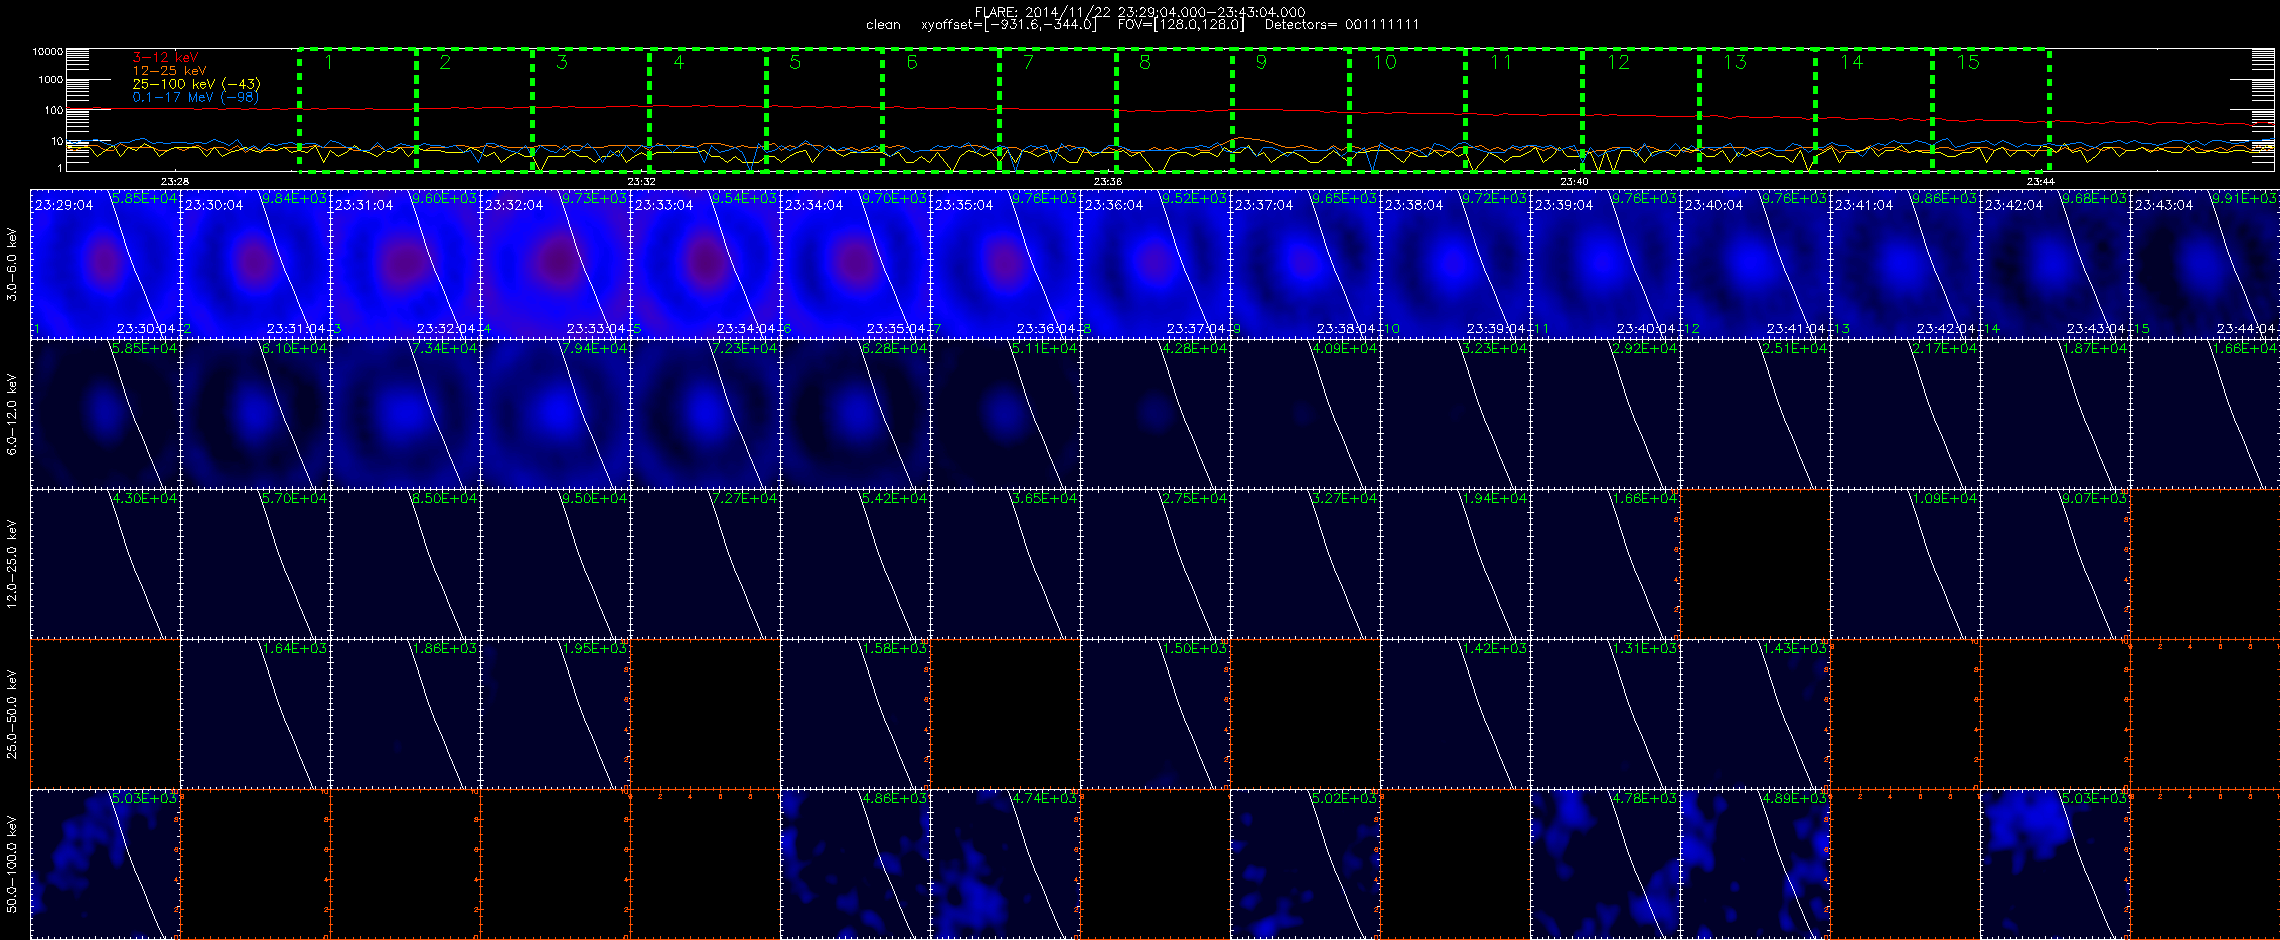Open the 12-25 keV image labeled 9.50E+04
Screen dimensions: 2280x940
555,564
